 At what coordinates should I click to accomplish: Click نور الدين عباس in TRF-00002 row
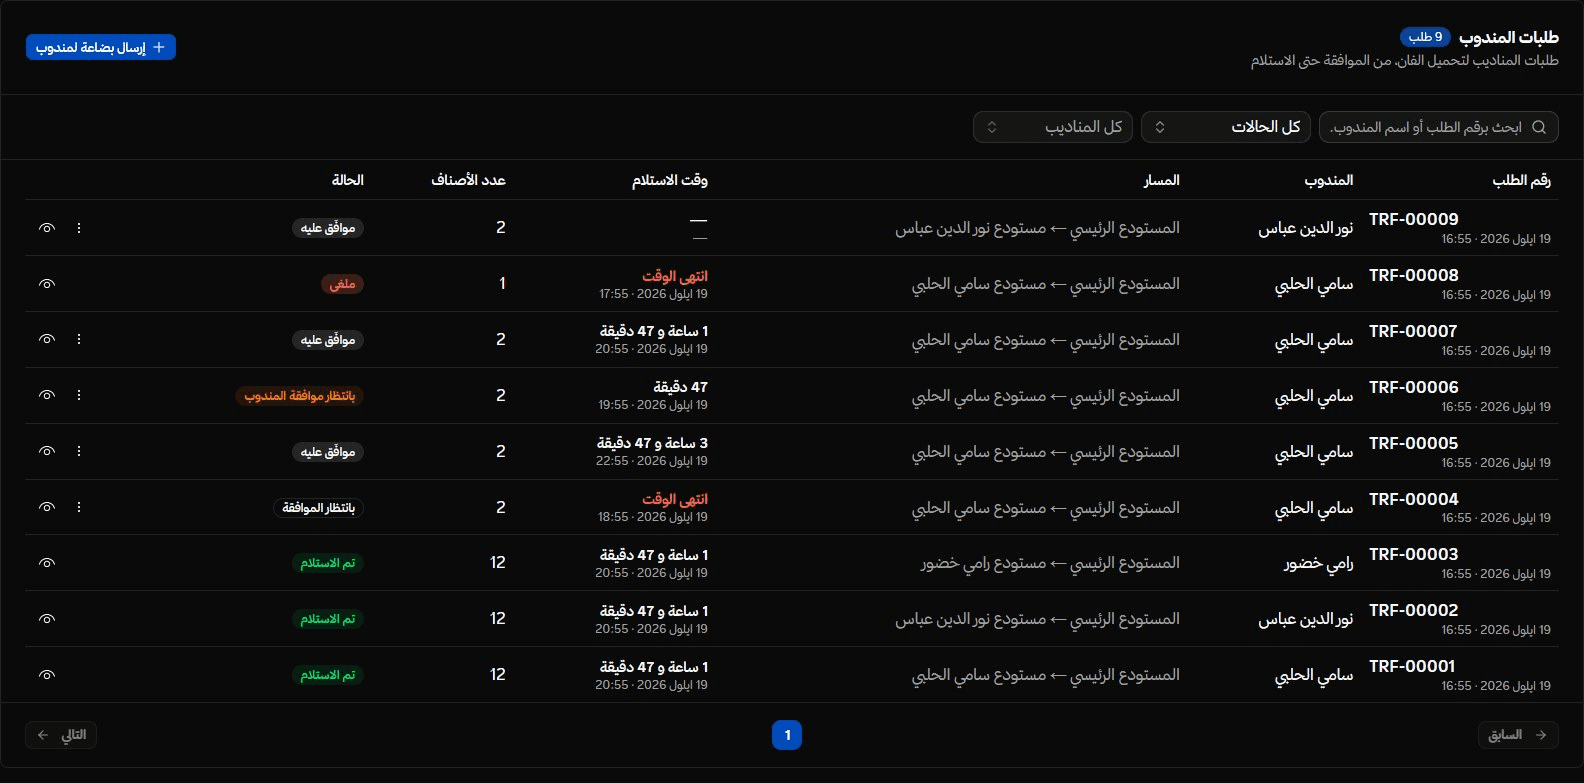pyautogui.click(x=1305, y=620)
